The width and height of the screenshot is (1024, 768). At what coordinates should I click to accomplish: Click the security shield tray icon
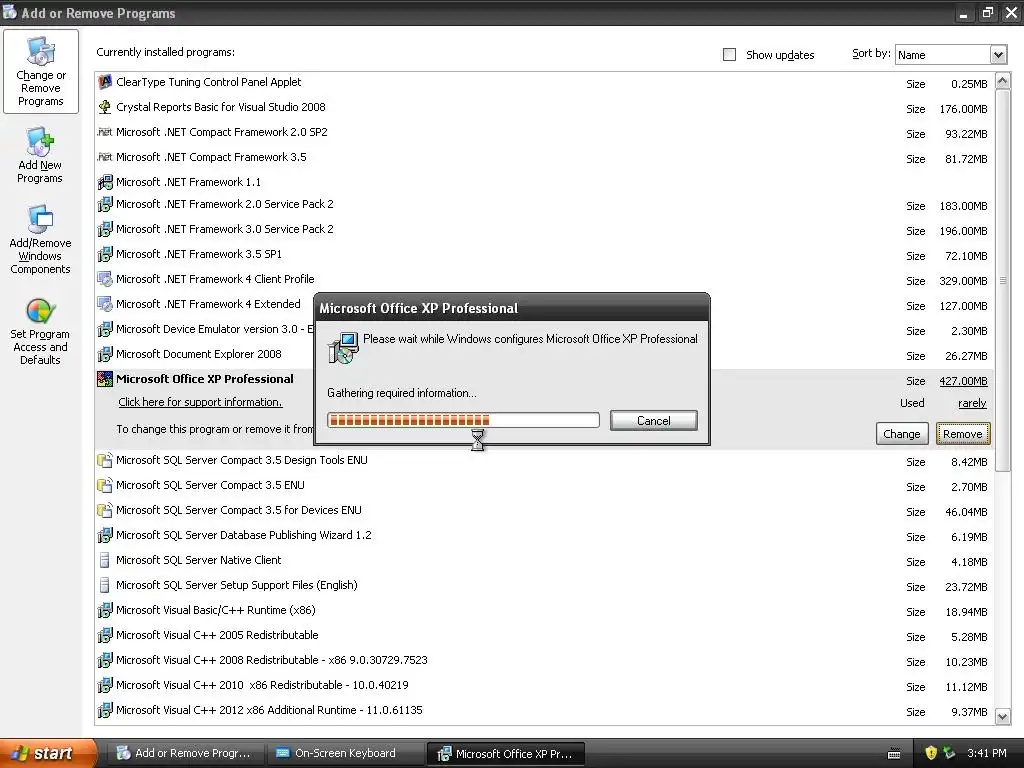[931, 753]
